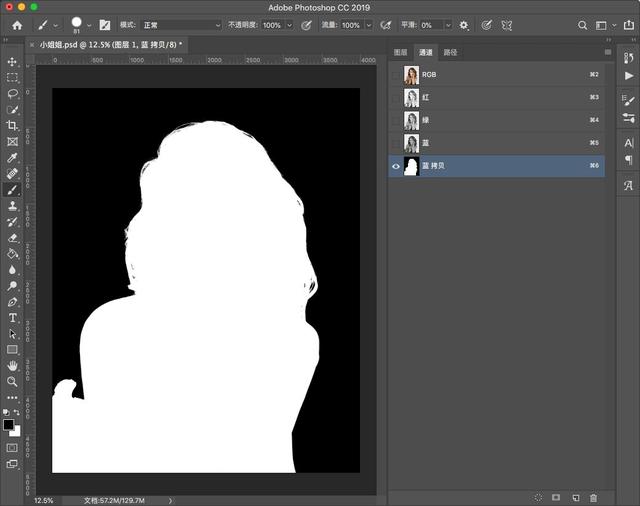Image resolution: width=640 pixels, height=506 pixels.
Task: Click the zoom level 12.5% field
Action: coord(44,500)
